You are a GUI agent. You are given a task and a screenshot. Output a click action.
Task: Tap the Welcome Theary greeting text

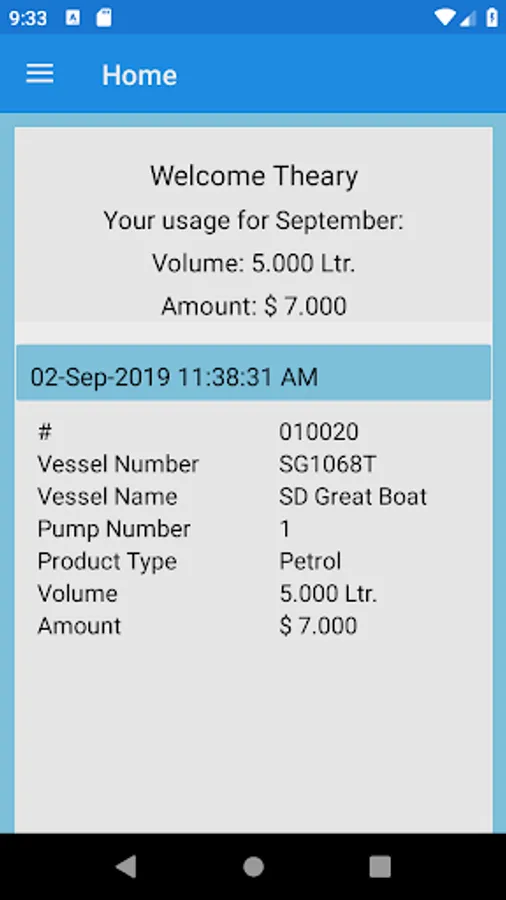click(254, 176)
